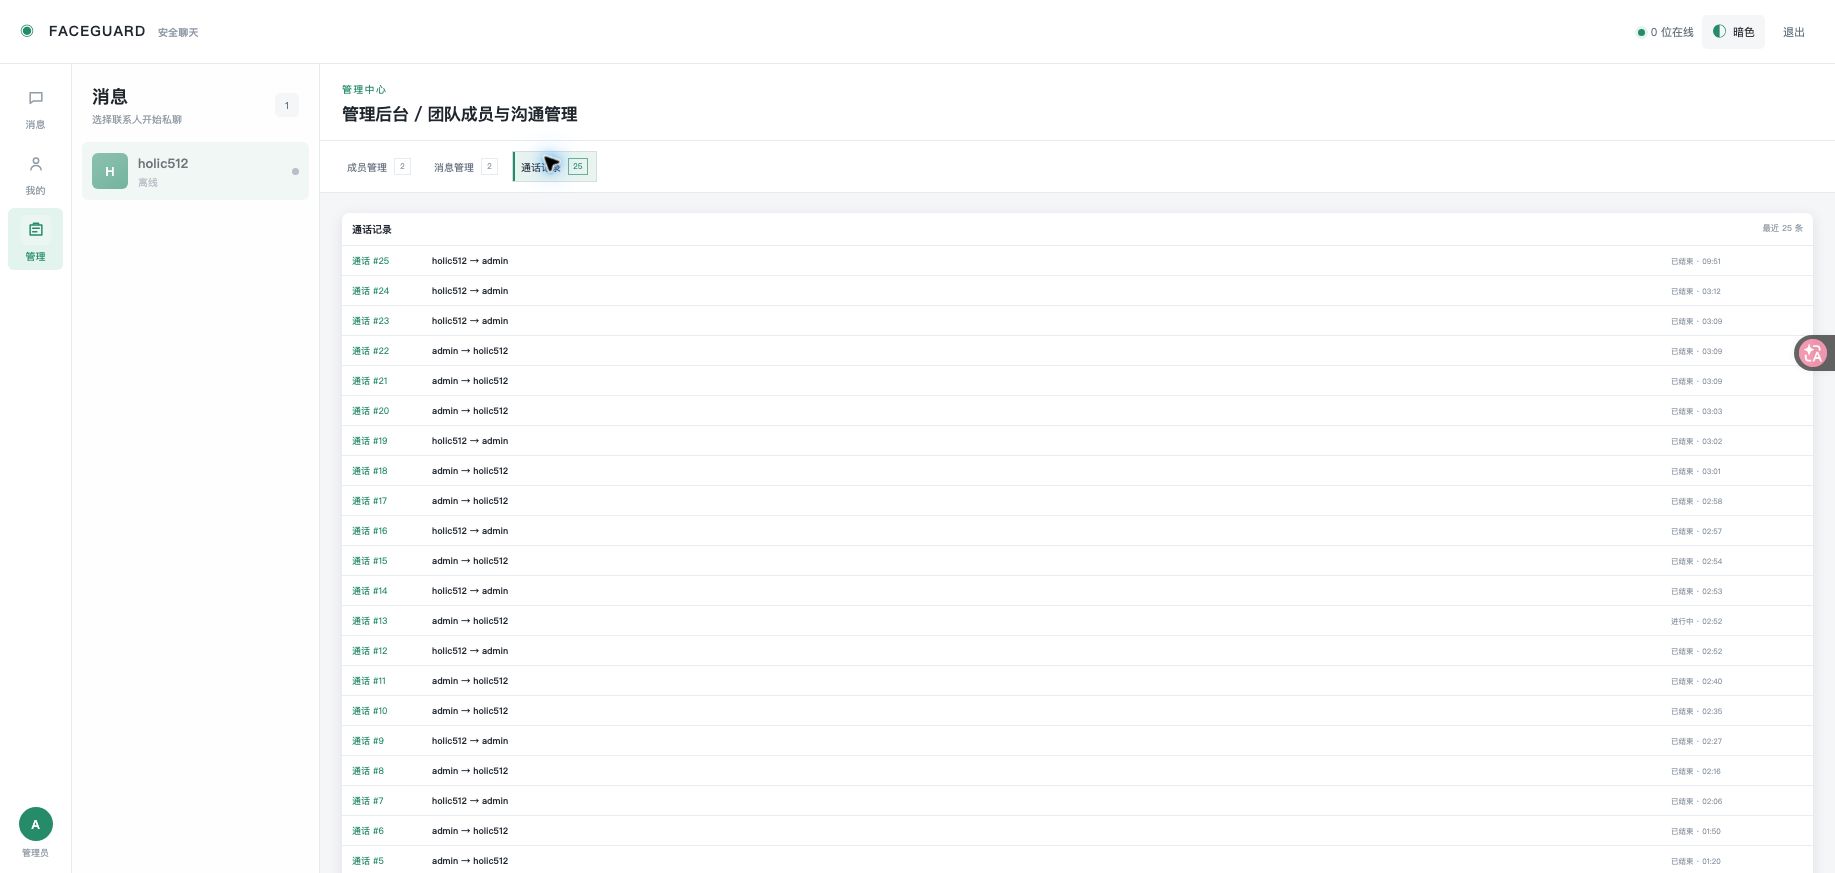
Task: Open the Messages sidebar icon
Action: [x=35, y=109]
